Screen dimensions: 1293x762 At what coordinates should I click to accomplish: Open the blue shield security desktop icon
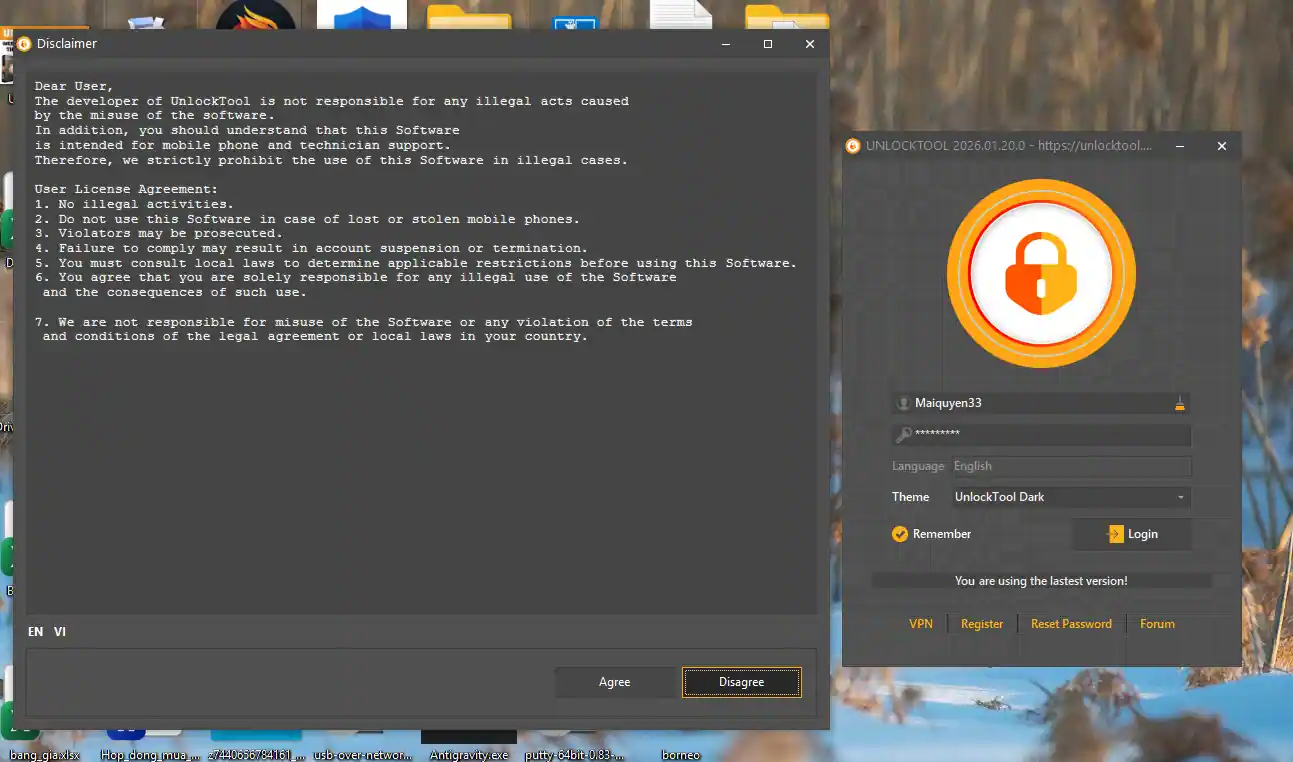click(361, 15)
